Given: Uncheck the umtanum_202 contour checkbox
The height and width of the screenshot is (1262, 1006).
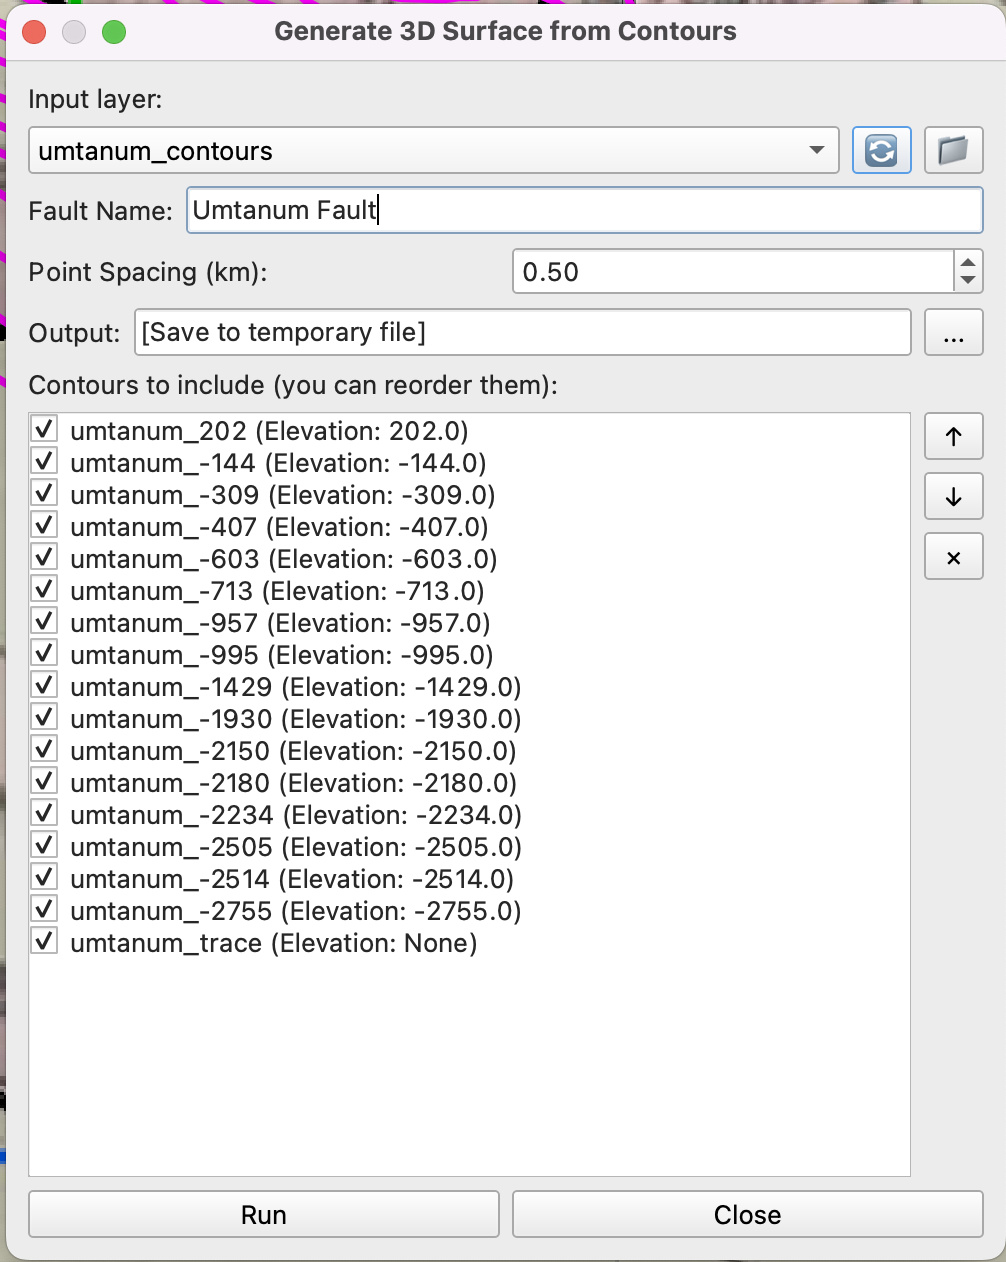Looking at the screenshot, I should 44,431.
